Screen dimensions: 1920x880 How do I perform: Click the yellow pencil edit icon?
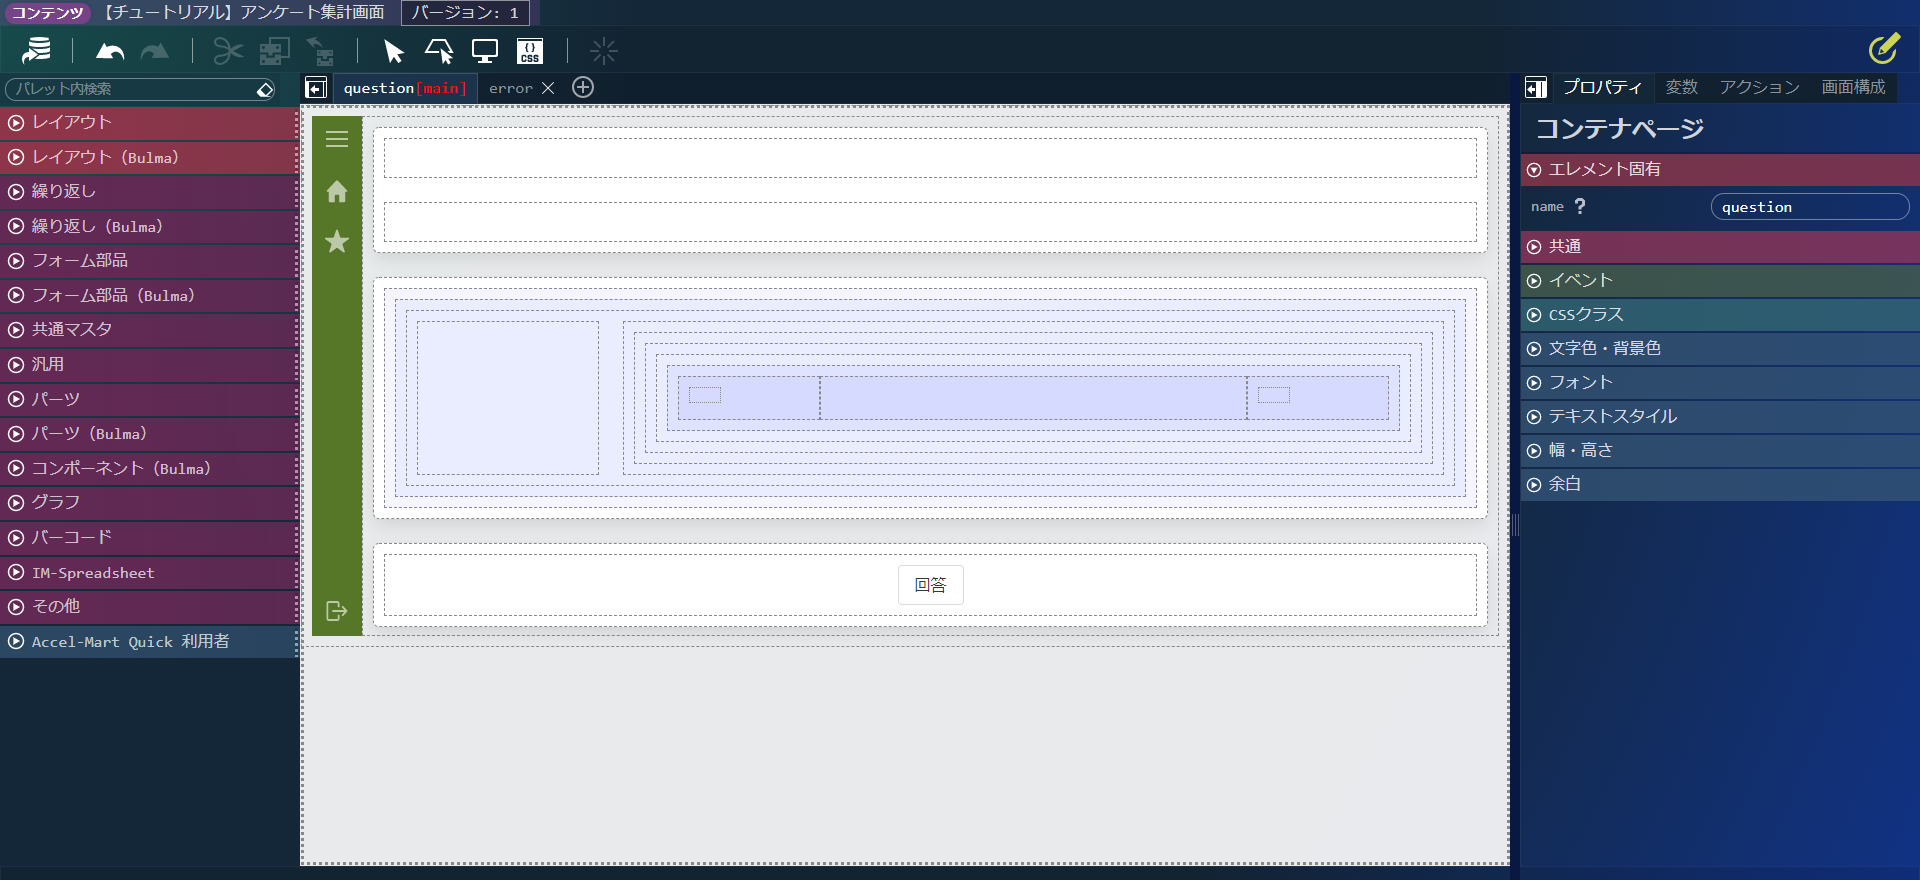click(1884, 48)
